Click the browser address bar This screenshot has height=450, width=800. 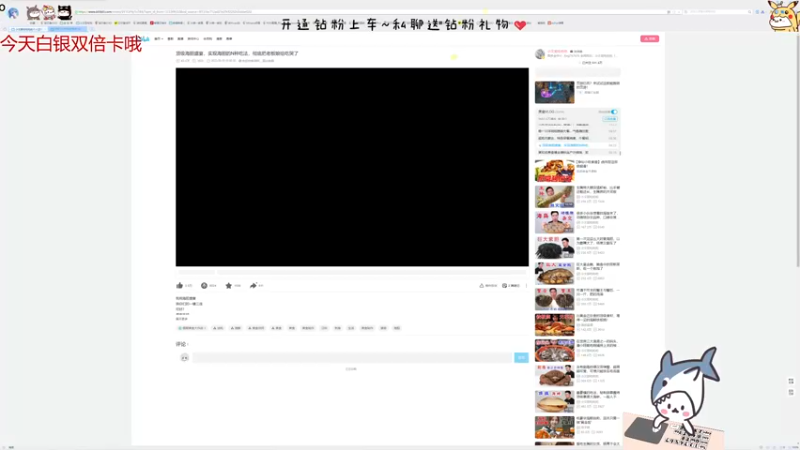pos(370,12)
